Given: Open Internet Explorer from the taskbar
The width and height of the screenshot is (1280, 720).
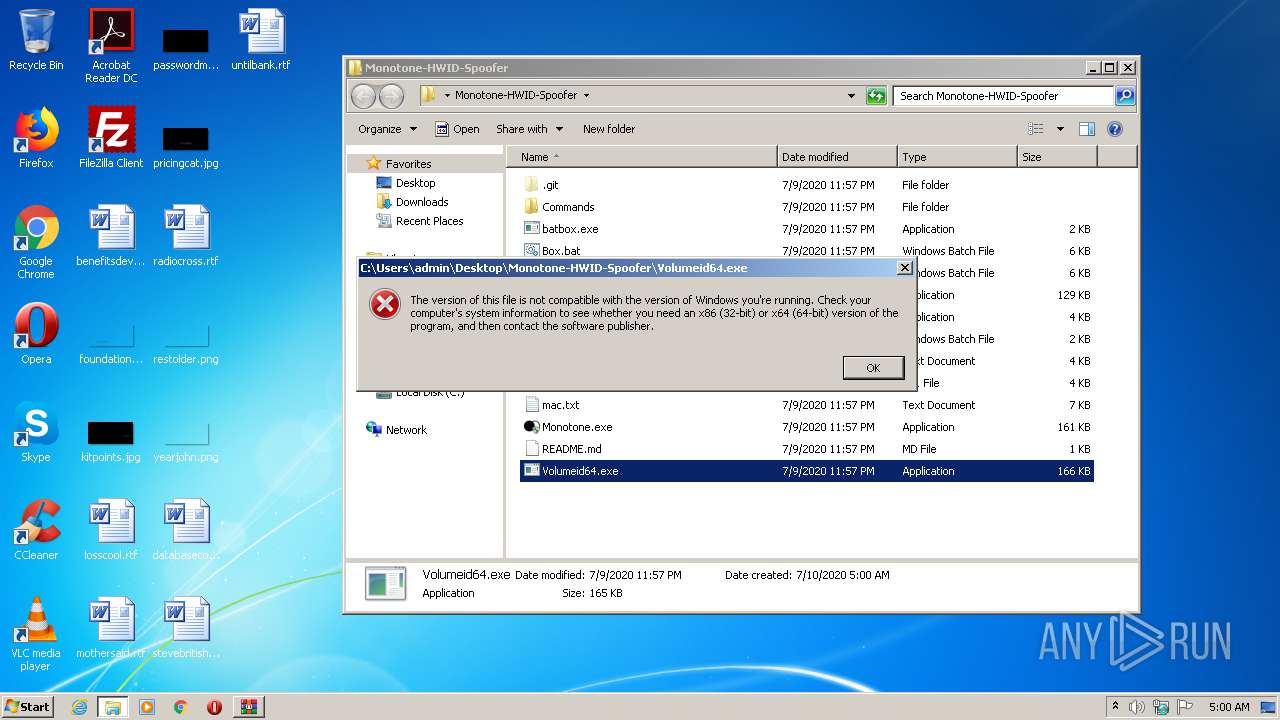Looking at the screenshot, I should (x=79, y=707).
